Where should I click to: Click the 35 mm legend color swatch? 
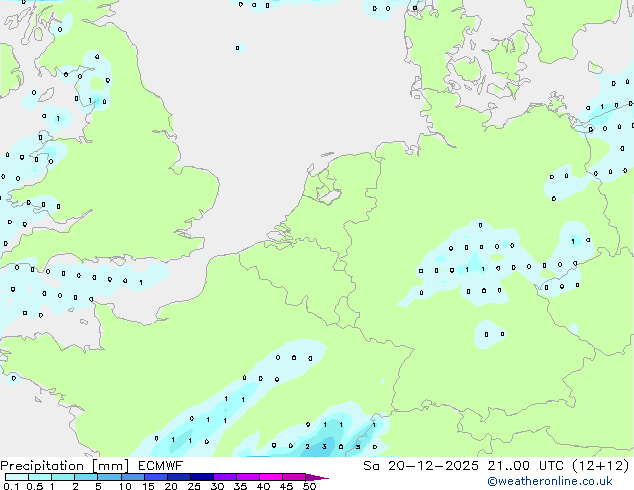247,477
